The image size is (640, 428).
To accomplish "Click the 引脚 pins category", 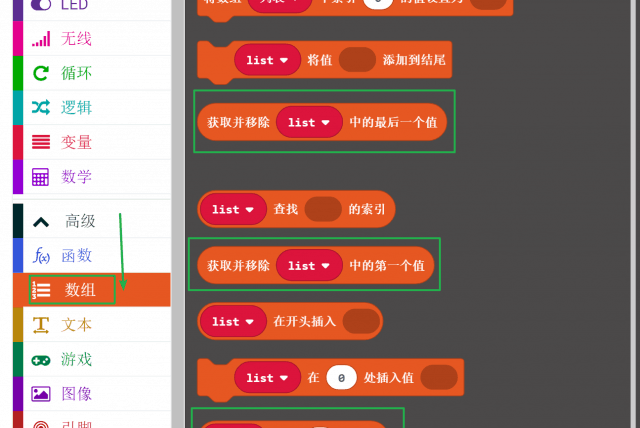I will [76, 424].
